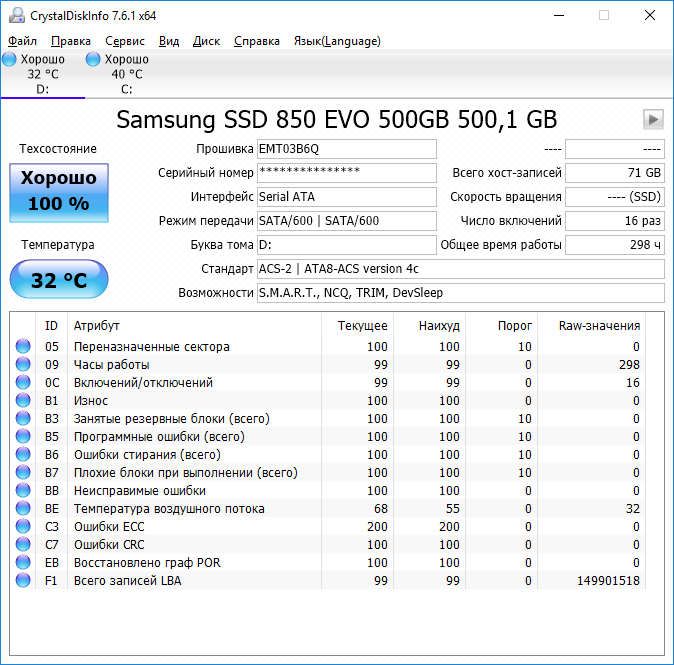
Task: Click the Прошивка field EMT03B6Q
Action: [347, 149]
